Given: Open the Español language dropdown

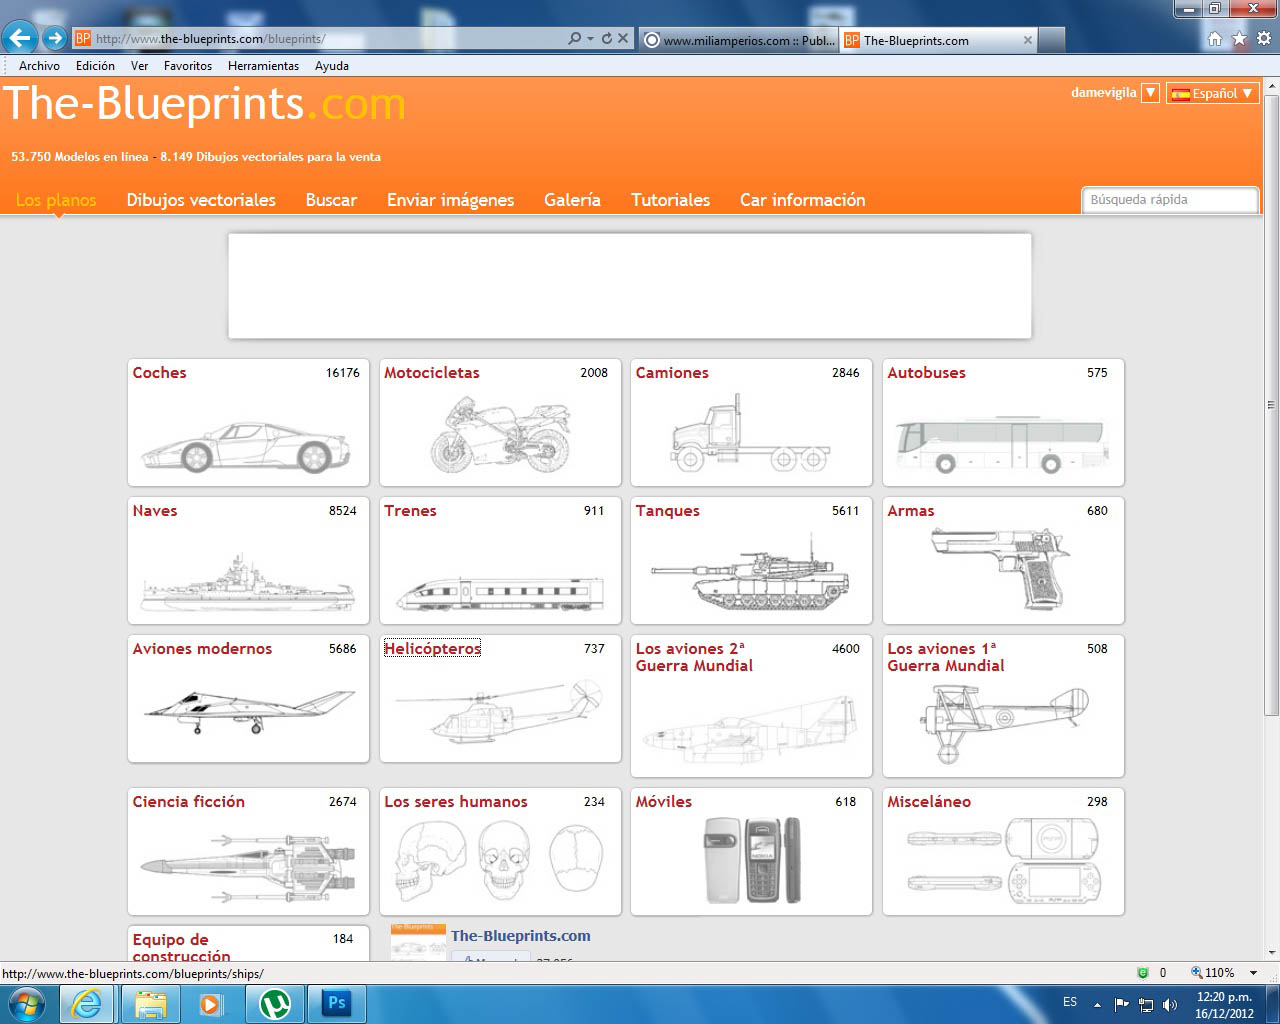Looking at the screenshot, I should point(1212,93).
